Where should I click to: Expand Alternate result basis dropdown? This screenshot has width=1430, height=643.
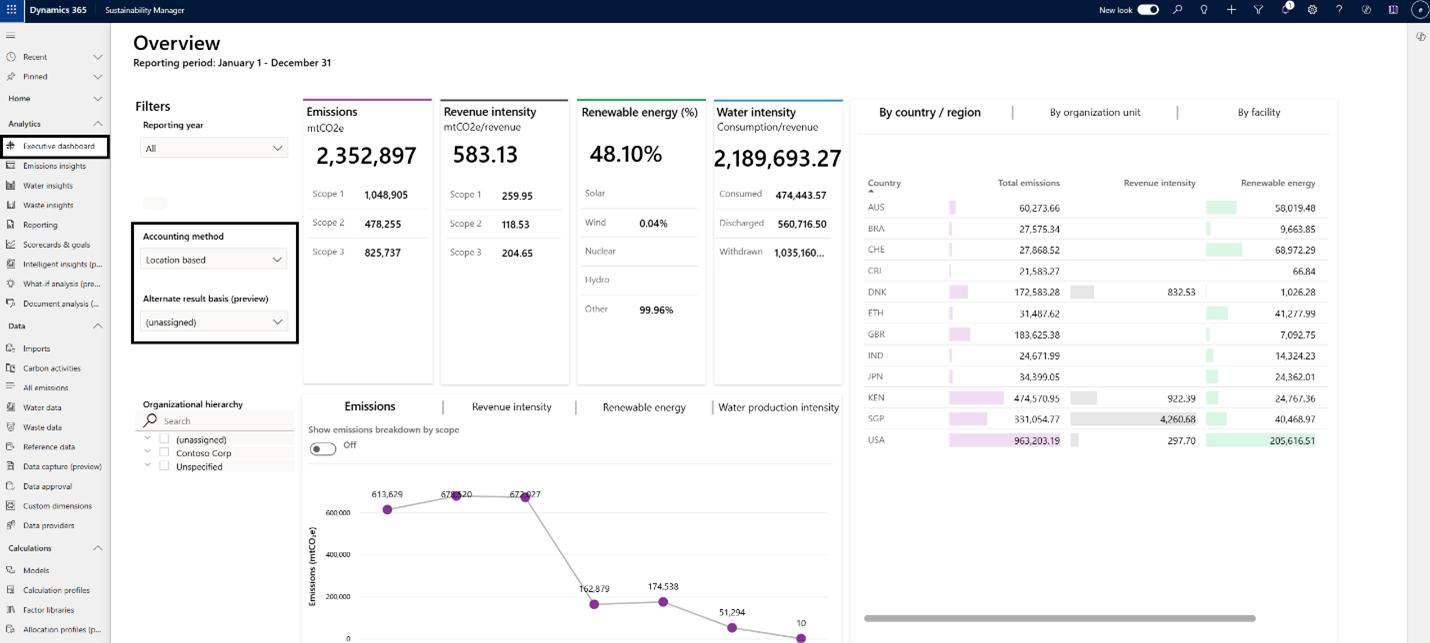(x=214, y=322)
